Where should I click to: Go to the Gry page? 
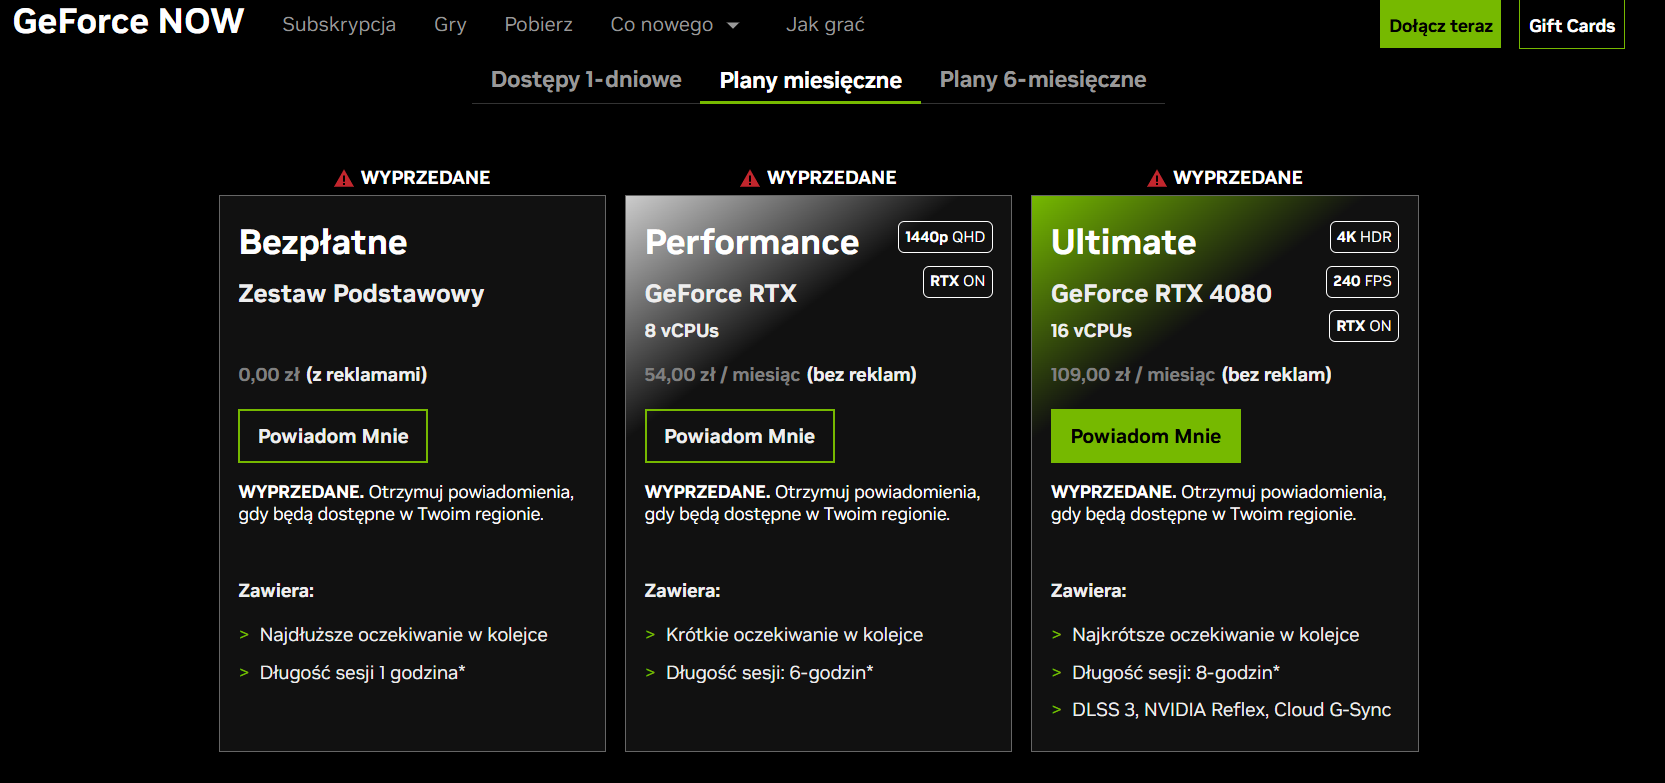[450, 24]
